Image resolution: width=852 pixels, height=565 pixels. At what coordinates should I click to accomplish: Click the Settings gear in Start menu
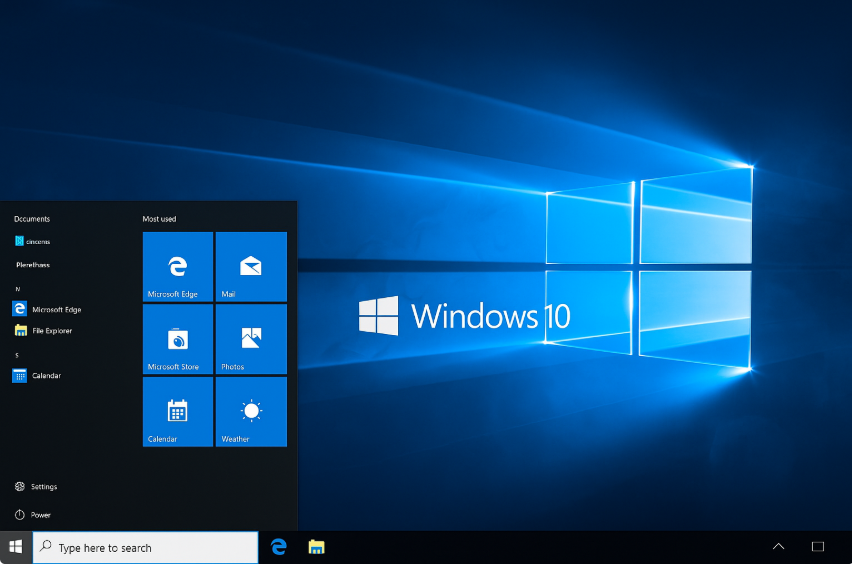coord(20,486)
